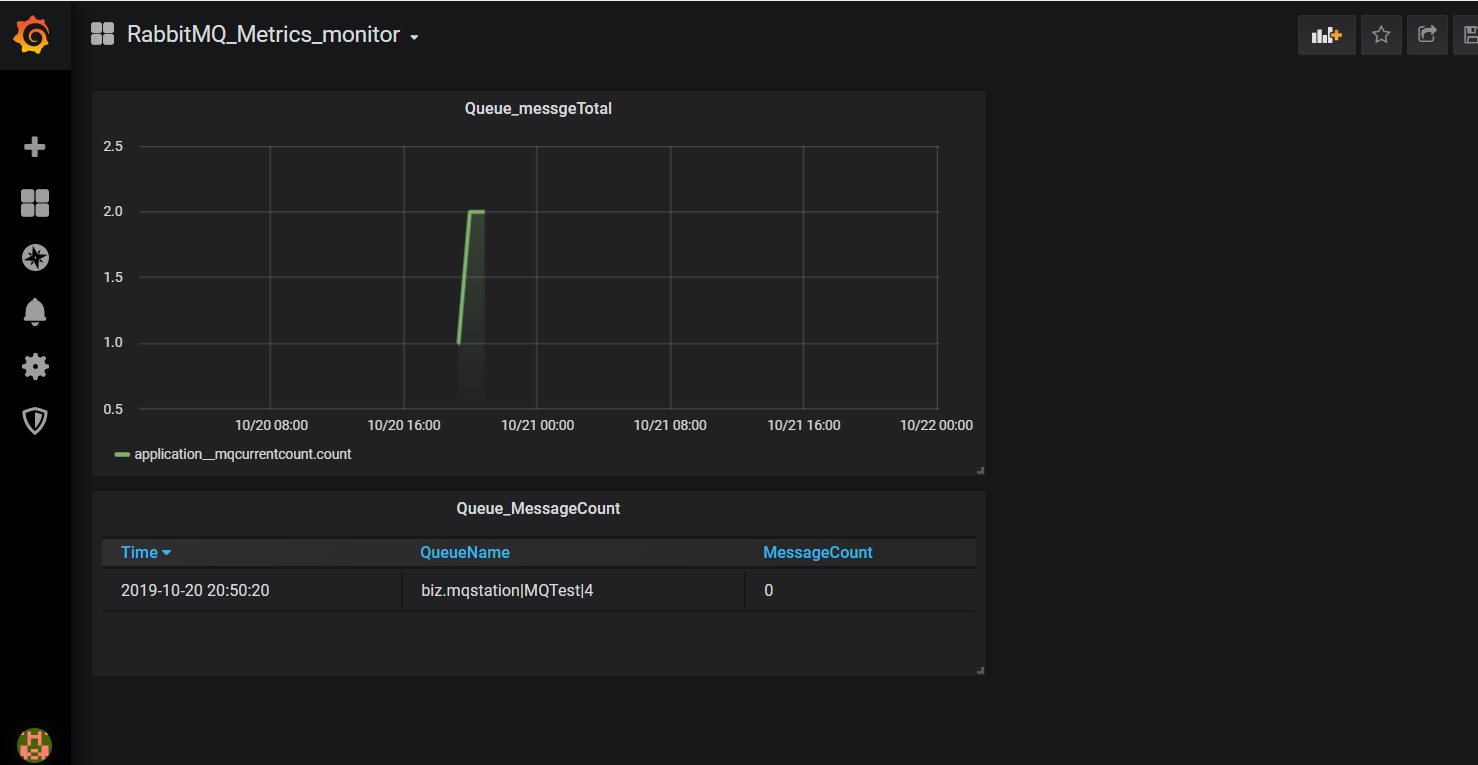
Task: Click the user avatar at sidebar bottom
Action: 34,744
